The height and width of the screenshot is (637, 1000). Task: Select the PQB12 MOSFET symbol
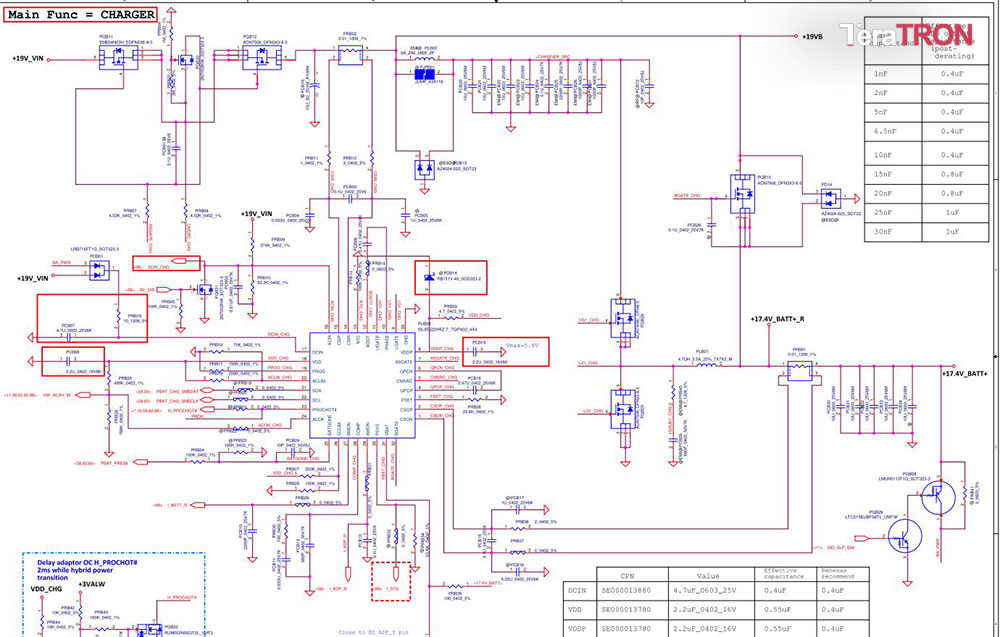[x=262, y=57]
